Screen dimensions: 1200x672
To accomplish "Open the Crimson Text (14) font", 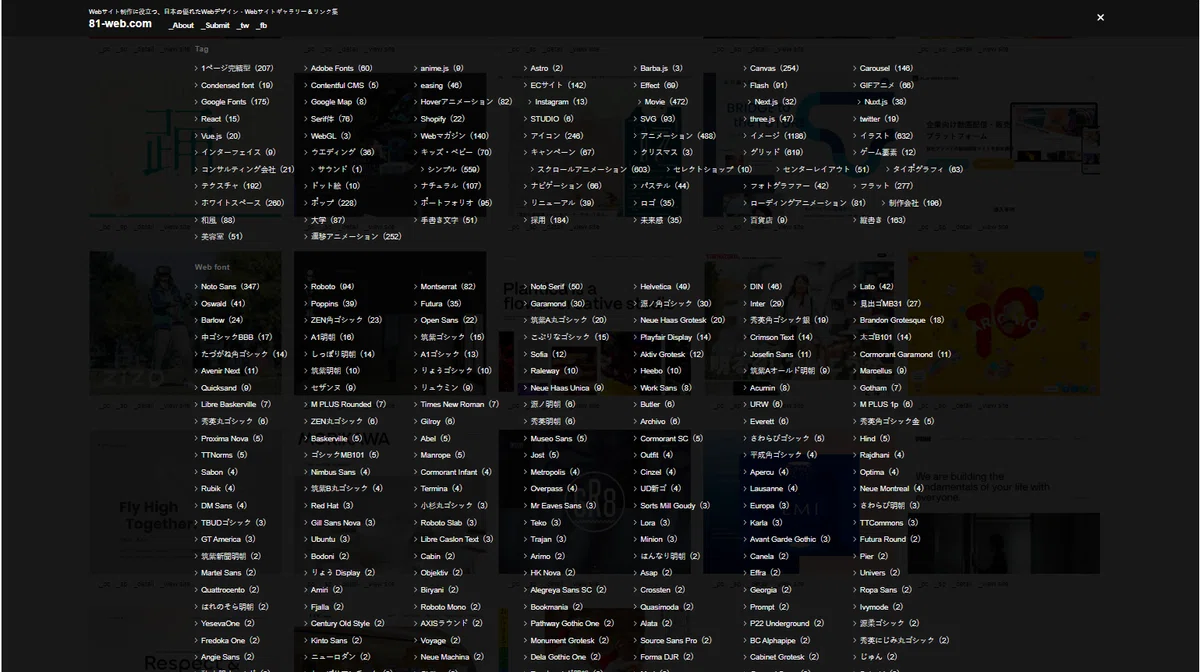I will point(781,338).
